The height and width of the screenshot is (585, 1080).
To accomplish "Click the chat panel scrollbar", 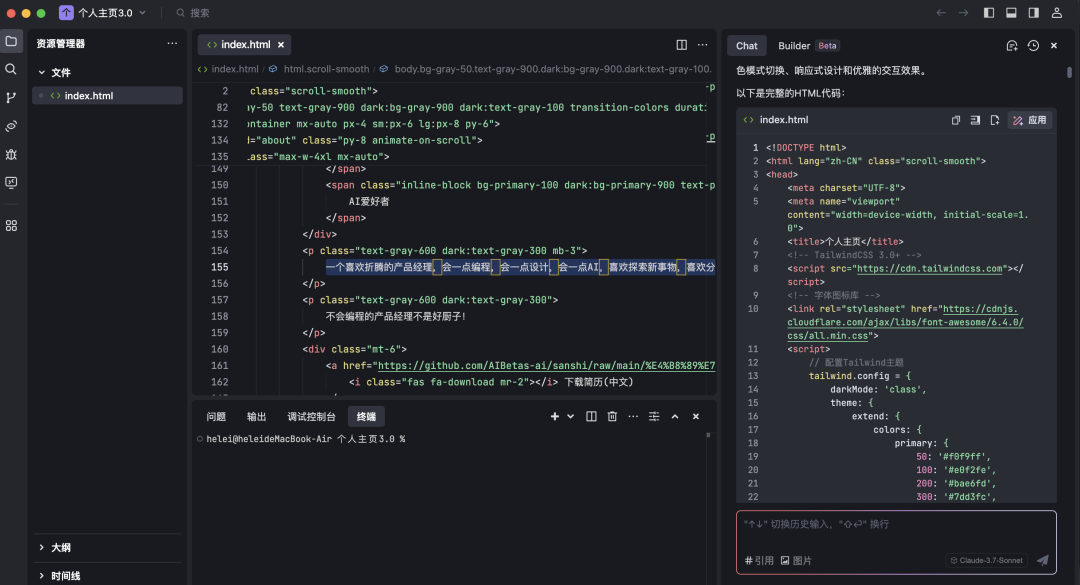I will coord(1069,72).
